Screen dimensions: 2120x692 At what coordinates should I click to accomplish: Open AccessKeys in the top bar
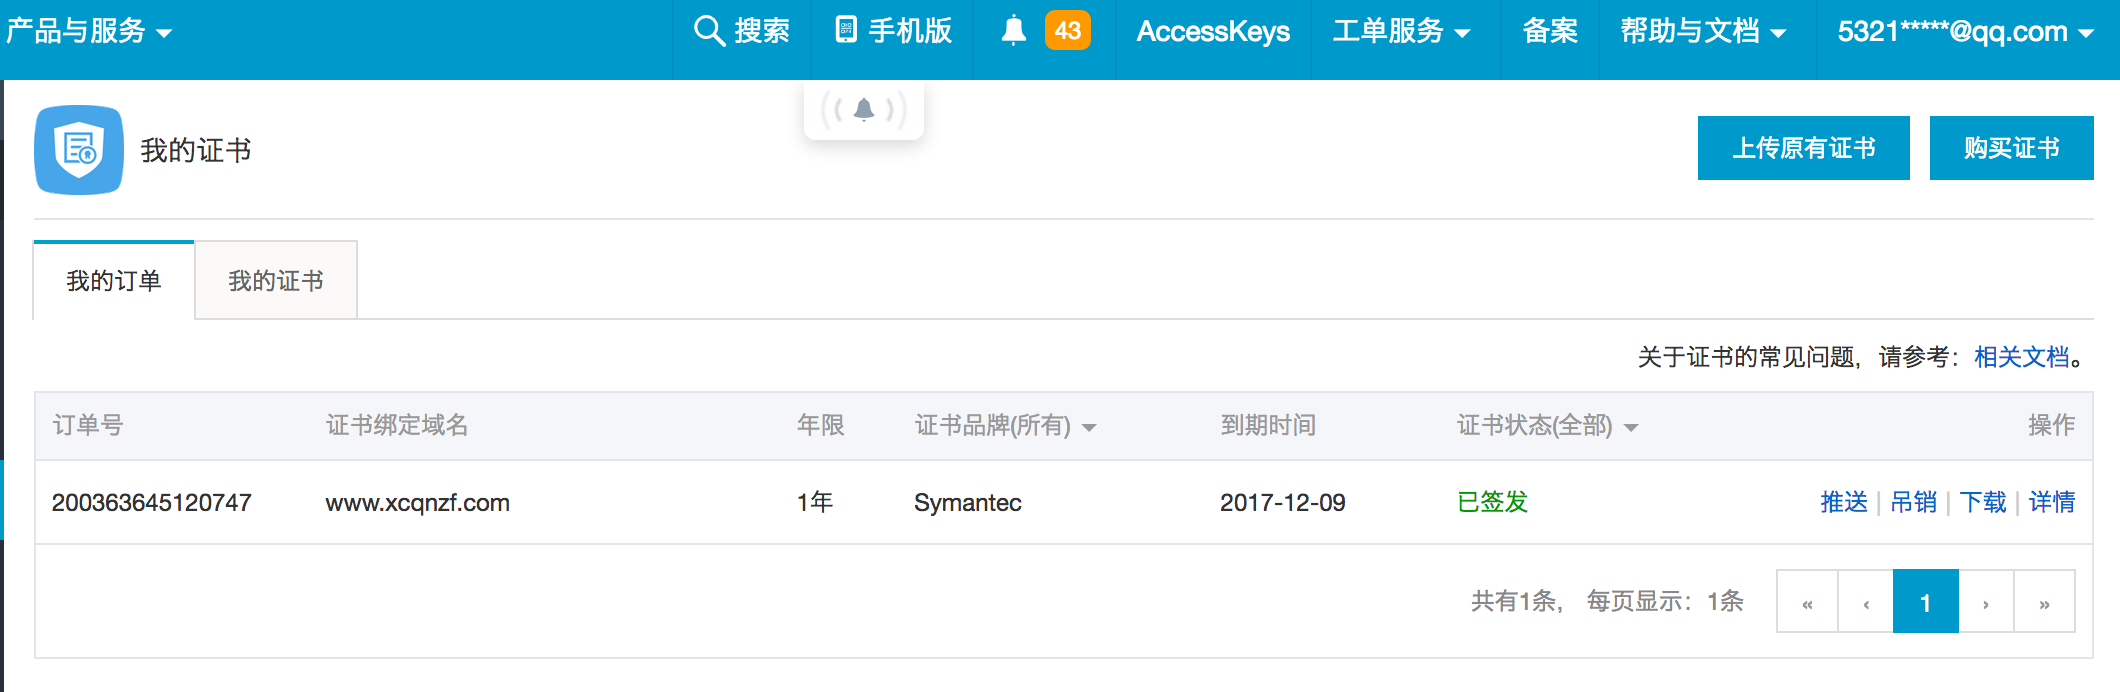point(1213,31)
